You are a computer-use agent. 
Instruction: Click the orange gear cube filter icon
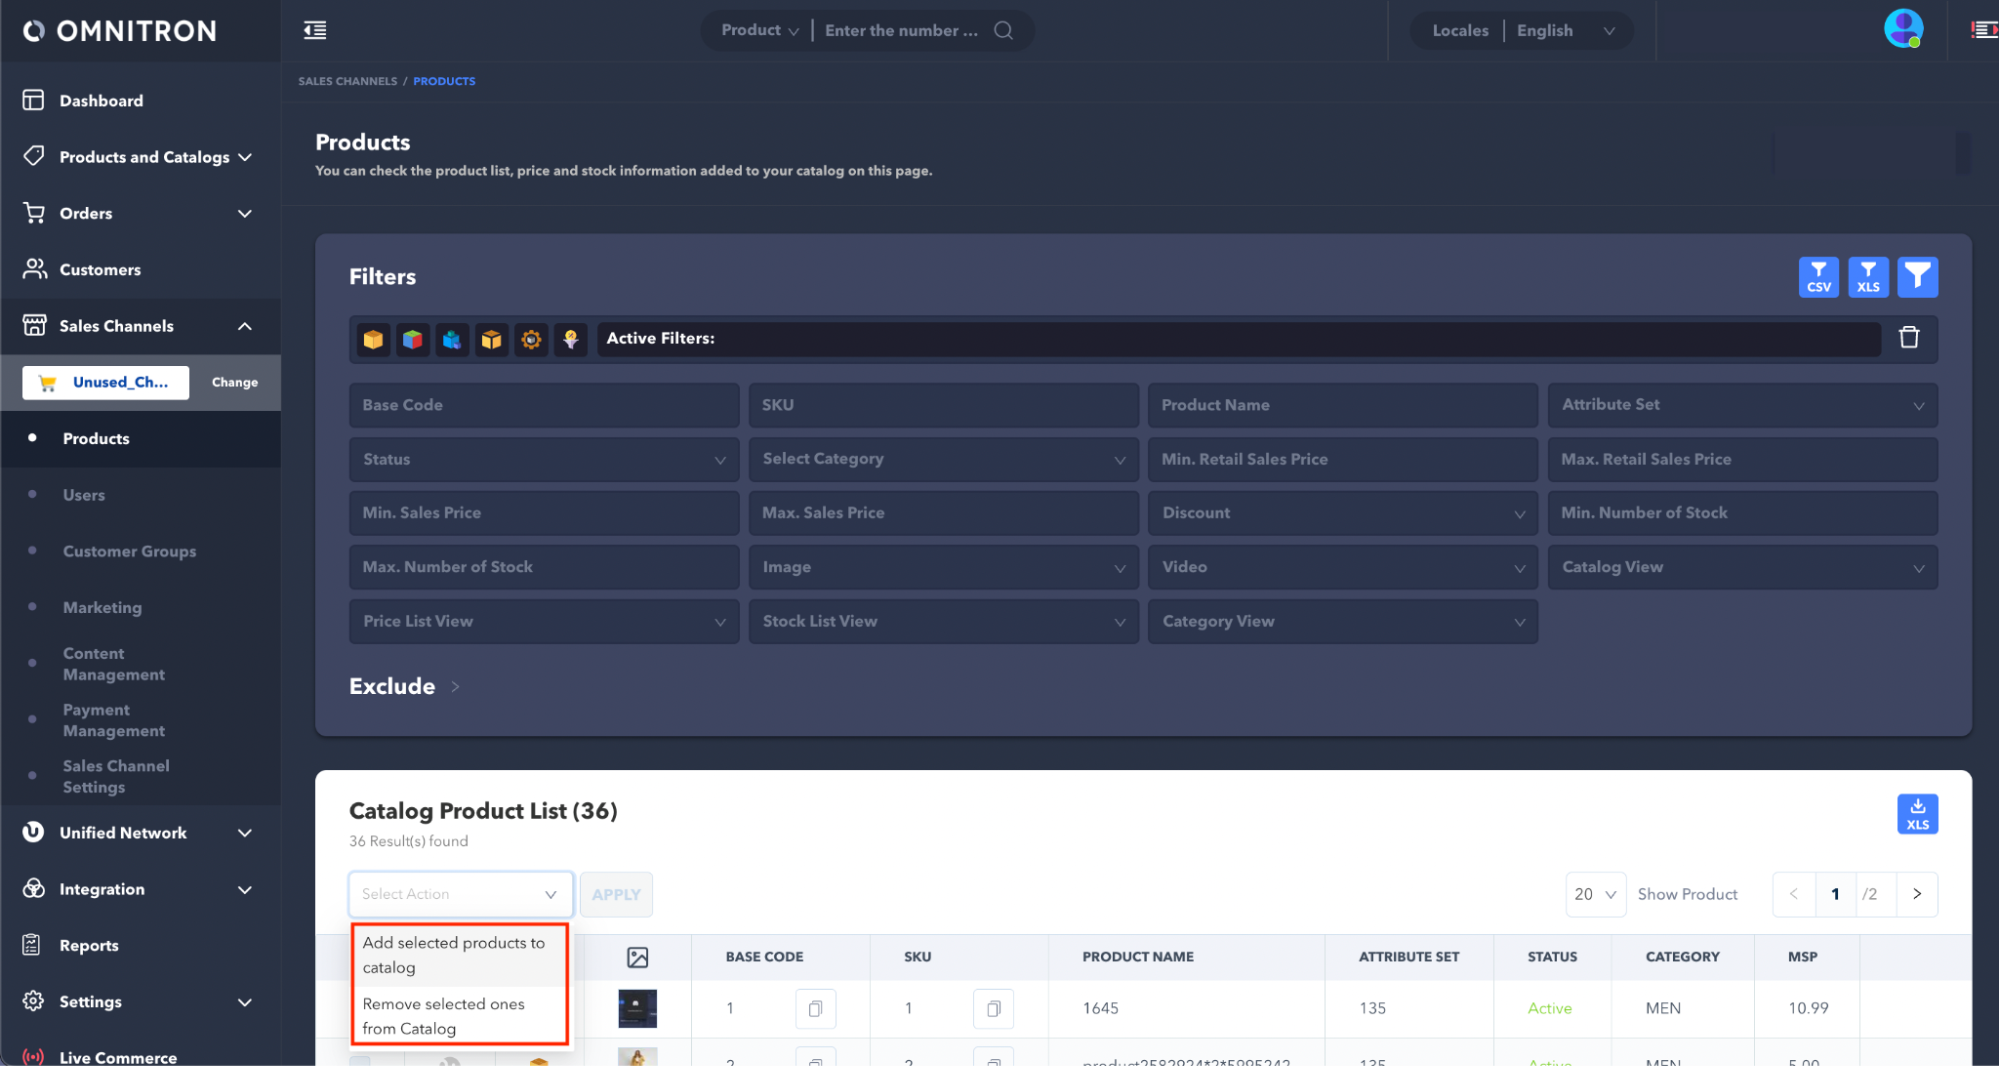531,339
